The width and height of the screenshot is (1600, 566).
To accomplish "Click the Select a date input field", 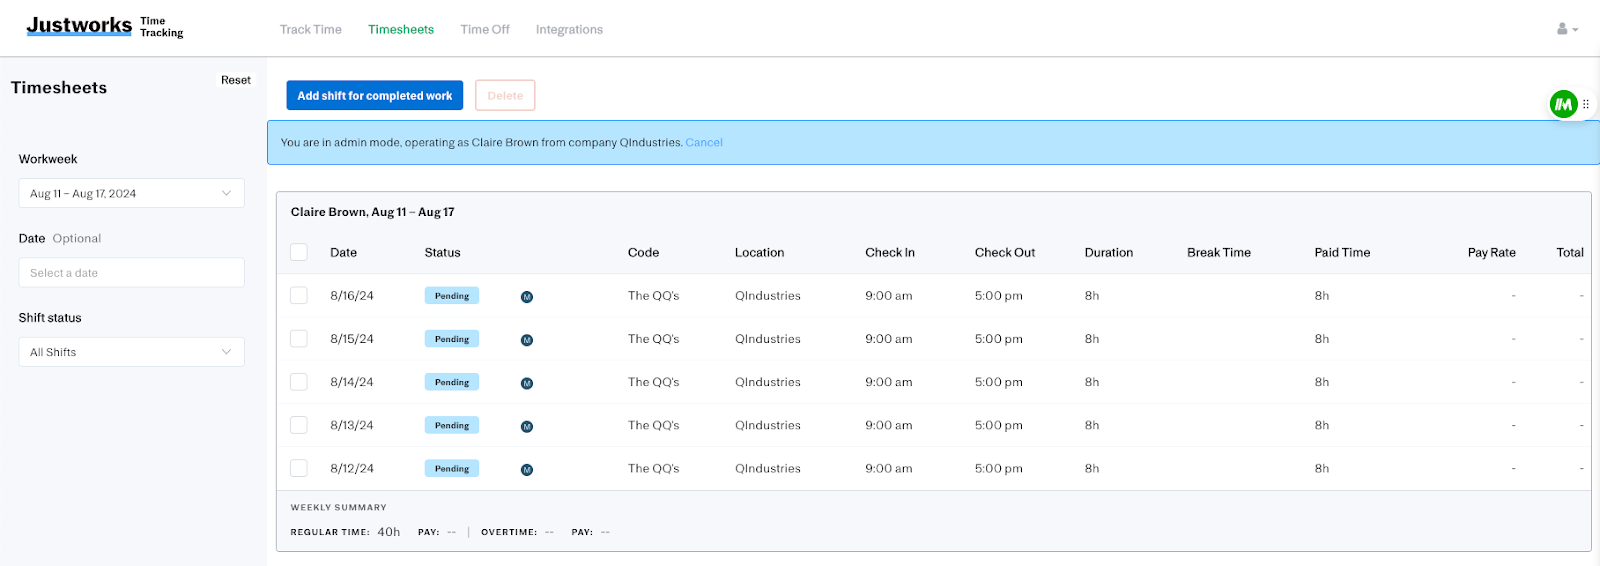I will point(131,273).
